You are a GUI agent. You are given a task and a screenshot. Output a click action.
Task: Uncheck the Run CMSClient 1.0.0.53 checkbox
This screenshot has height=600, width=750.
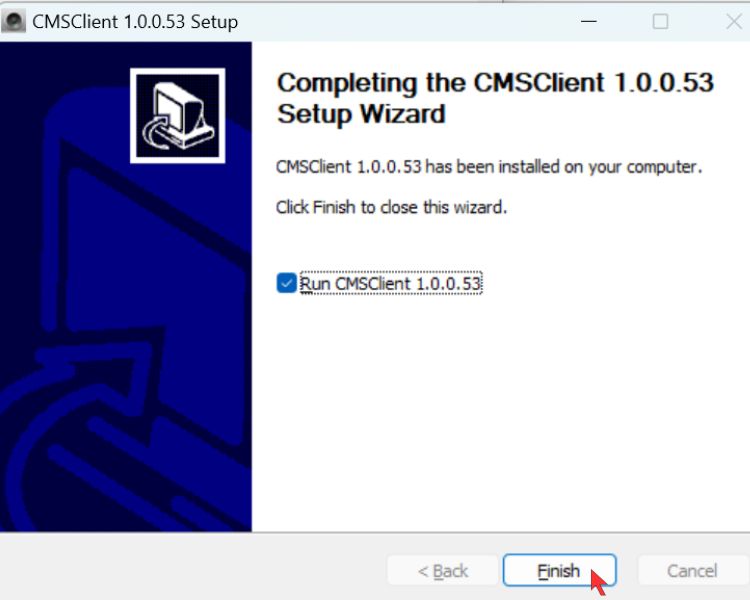pos(287,283)
